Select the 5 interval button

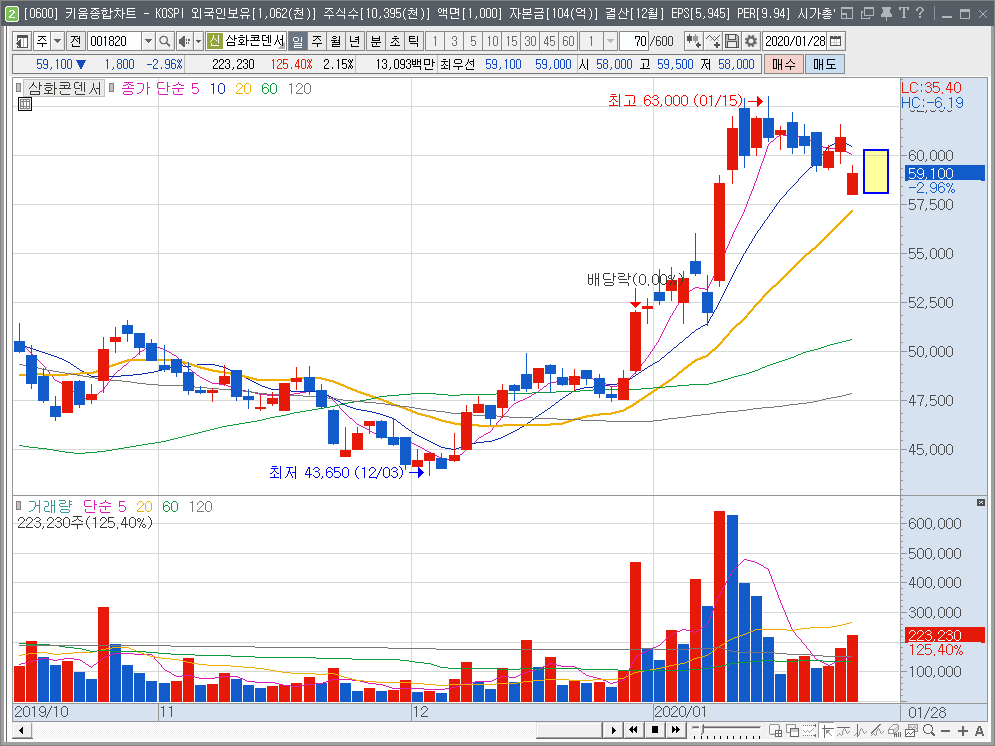(473, 41)
